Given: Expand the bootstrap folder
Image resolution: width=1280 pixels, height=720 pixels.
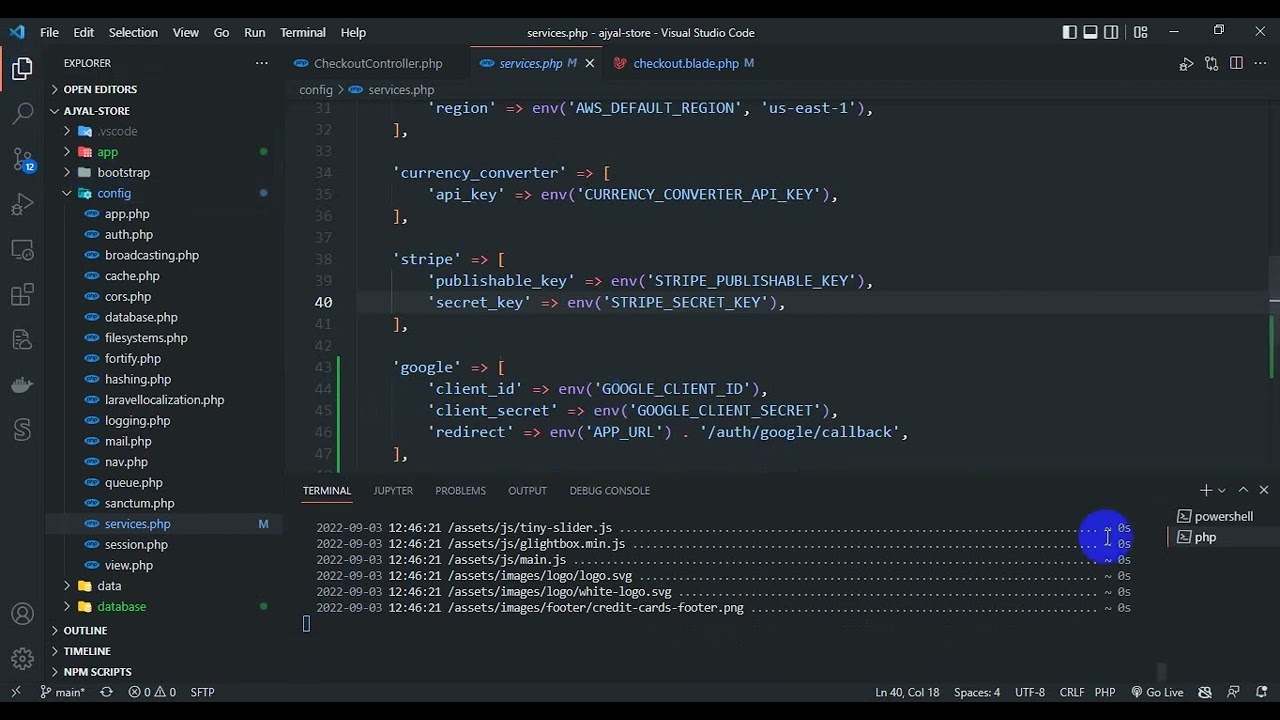Looking at the screenshot, I should (x=123, y=172).
